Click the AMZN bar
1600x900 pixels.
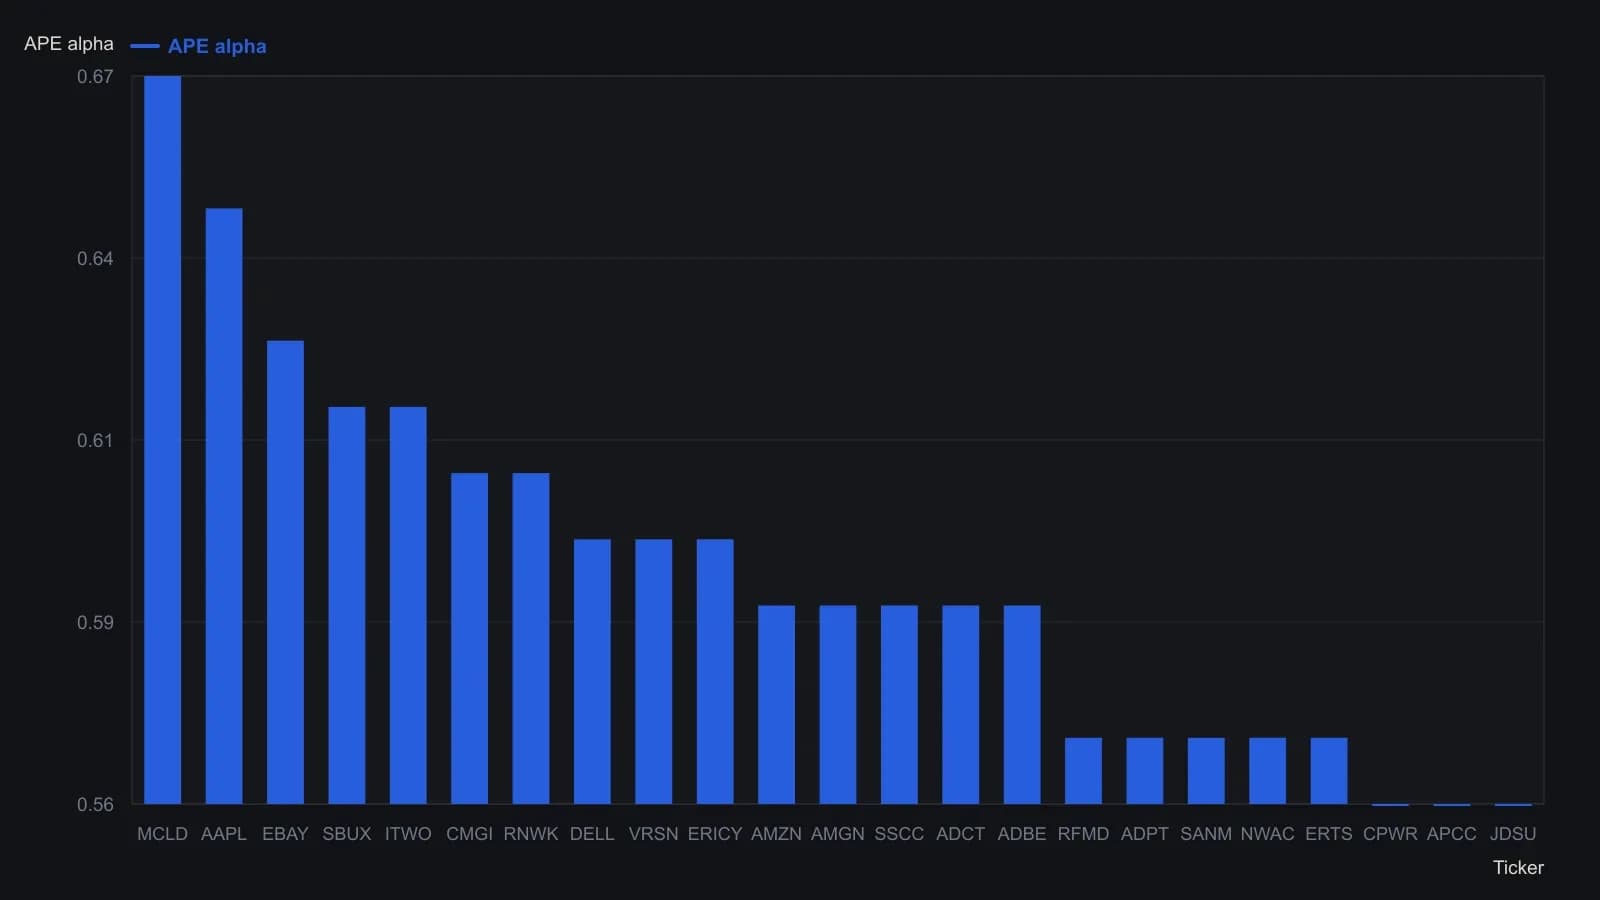pos(776,705)
